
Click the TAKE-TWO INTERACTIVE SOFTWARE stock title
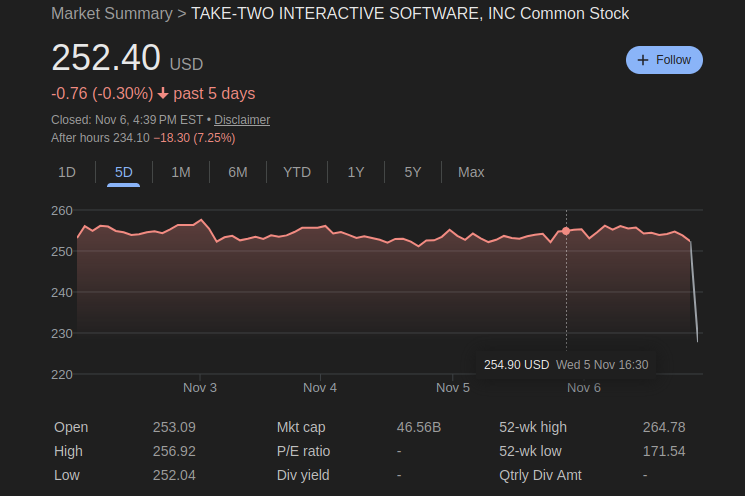[410, 13]
